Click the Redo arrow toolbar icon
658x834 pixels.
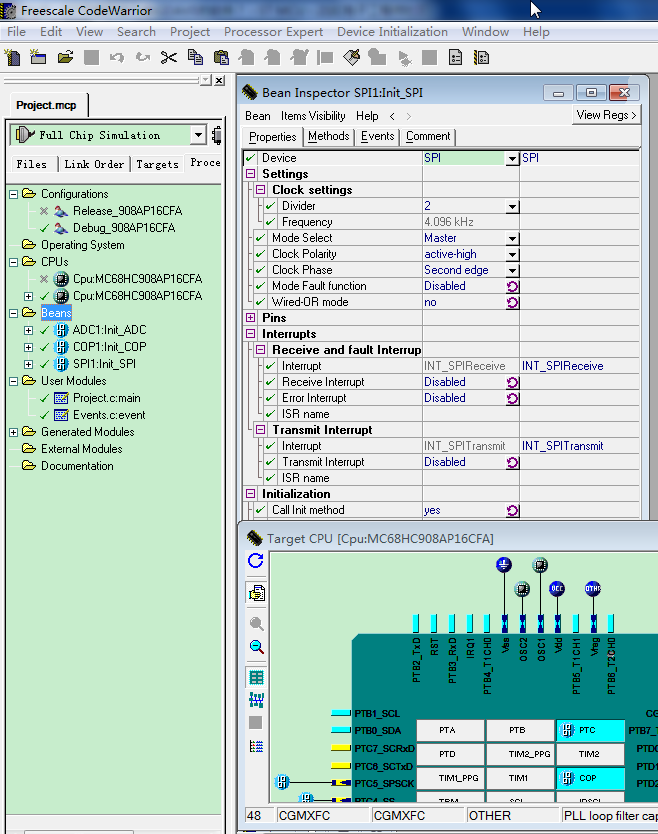[143, 57]
